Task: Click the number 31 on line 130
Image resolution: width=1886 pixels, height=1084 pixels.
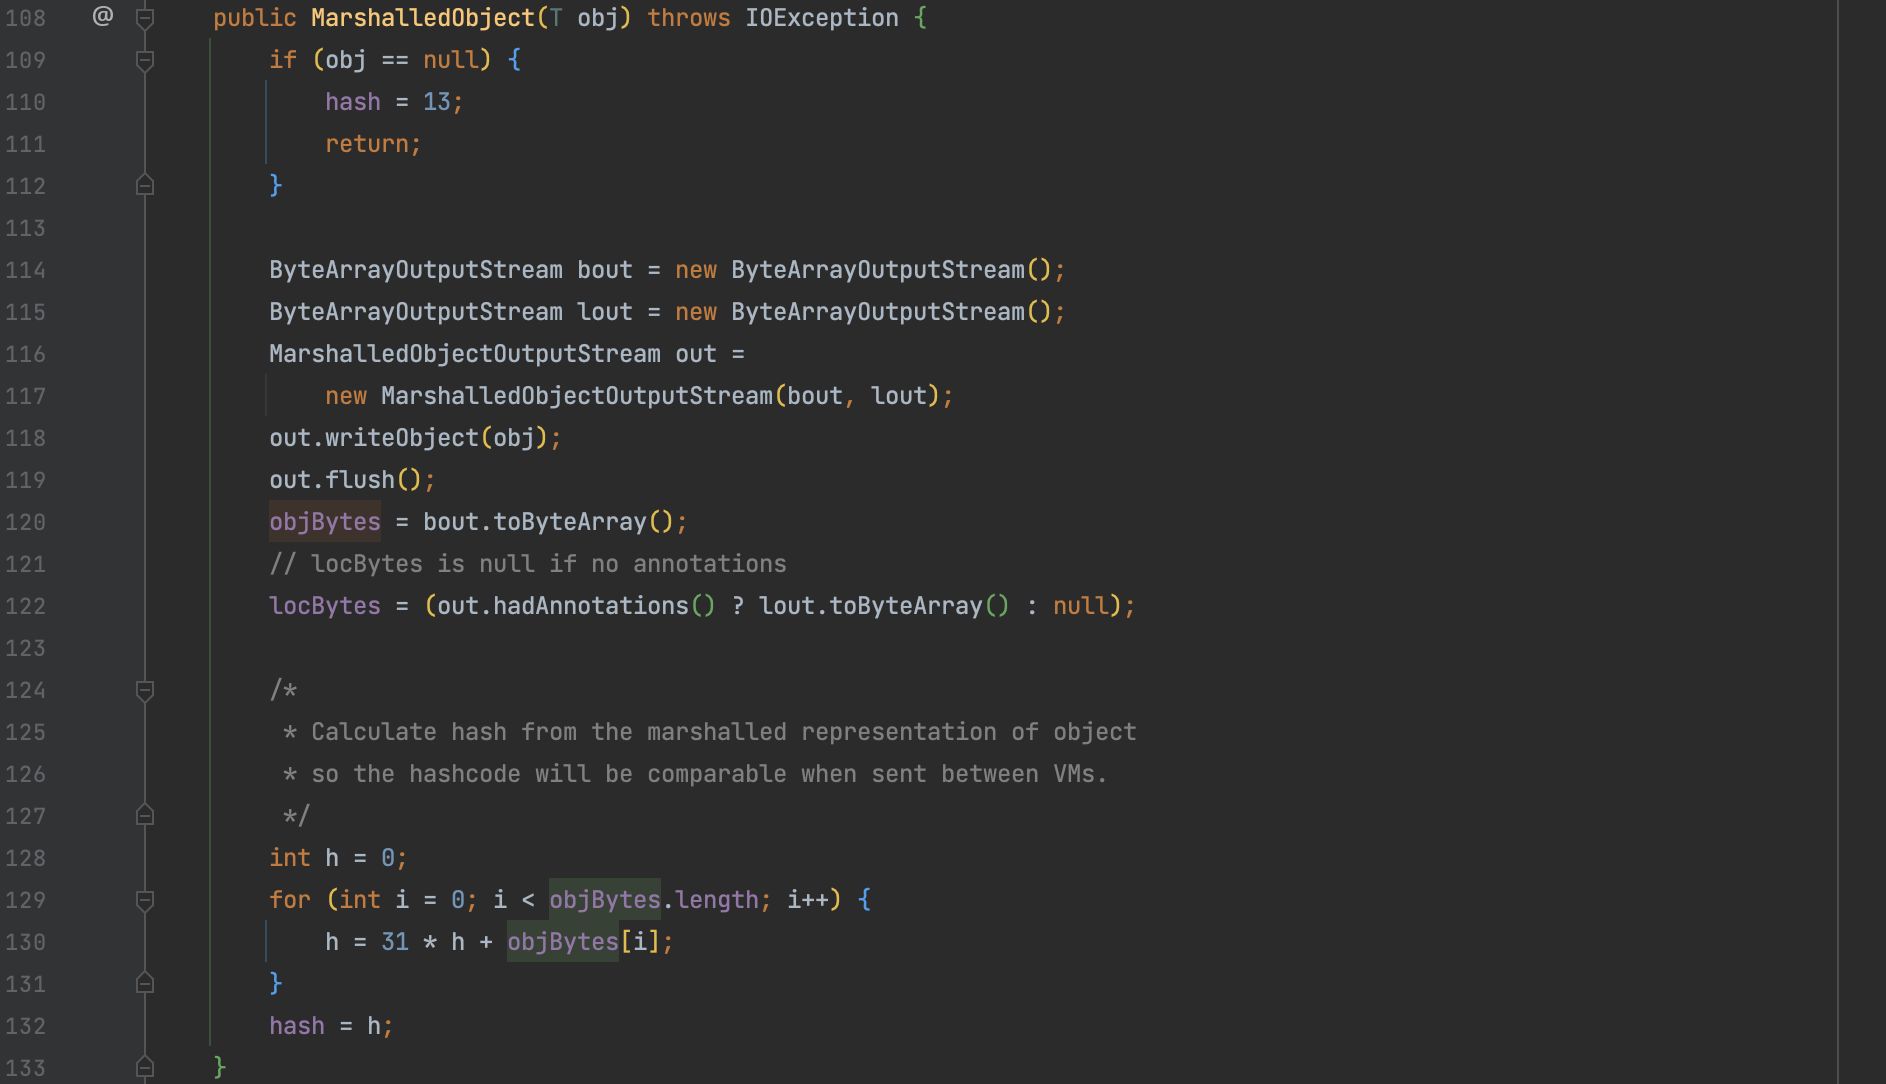Action: click(x=395, y=942)
